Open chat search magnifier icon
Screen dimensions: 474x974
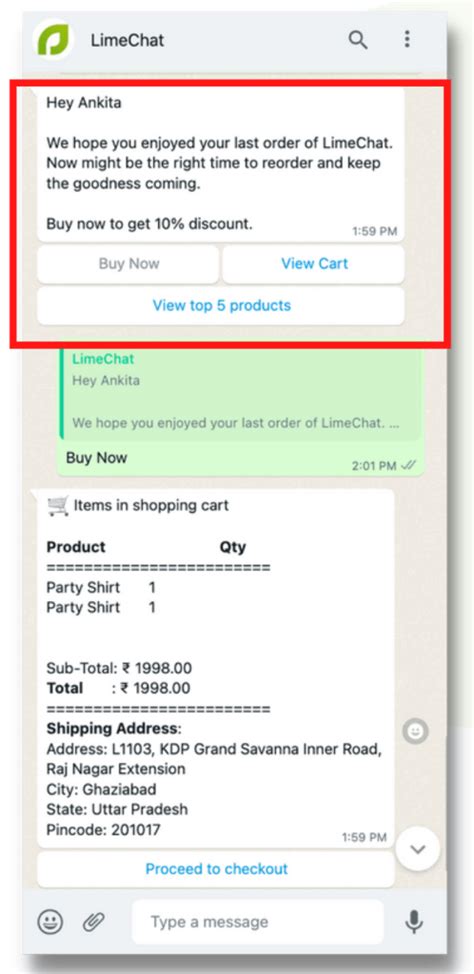[x=358, y=40]
